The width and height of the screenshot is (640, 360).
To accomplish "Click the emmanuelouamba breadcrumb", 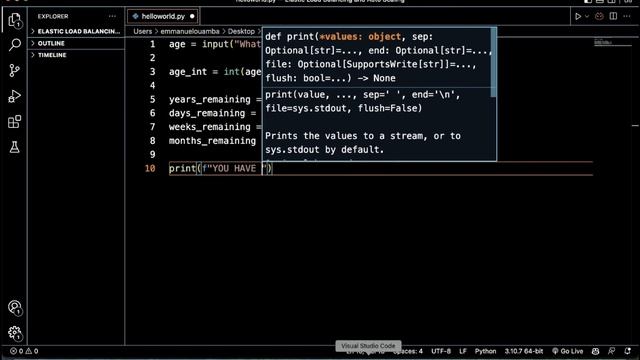I will [x=190, y=31].
